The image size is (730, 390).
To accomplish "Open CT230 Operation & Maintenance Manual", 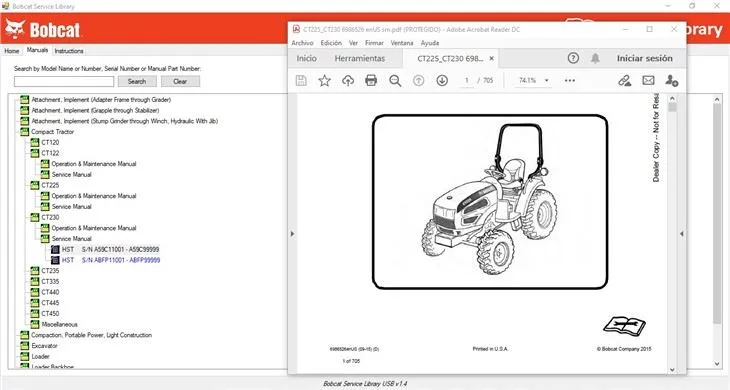I will click(x=94, y=228).
